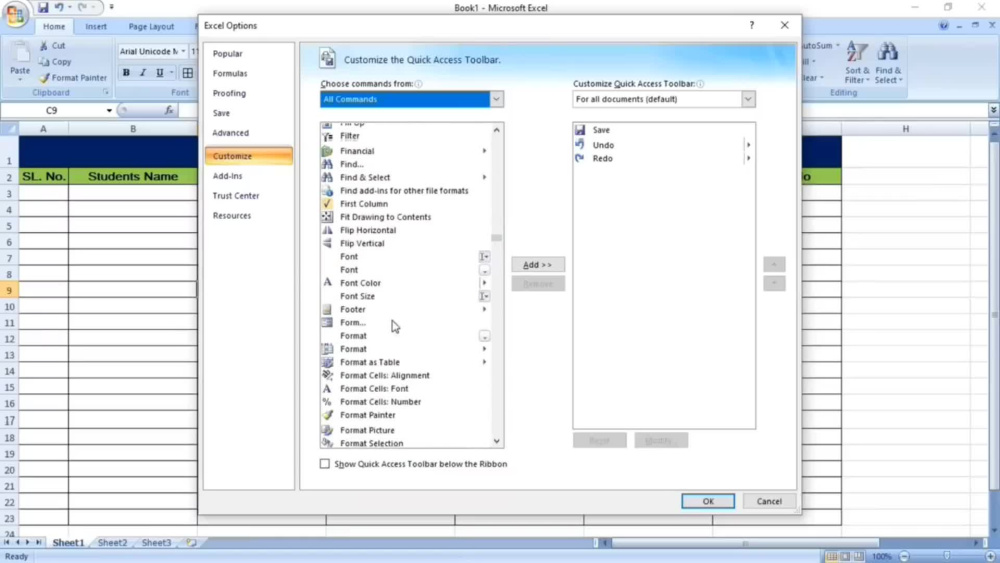This screenshot has height=563, width=1000.
Task: Click the dialog help question mark icon
Action: [752, 26]
